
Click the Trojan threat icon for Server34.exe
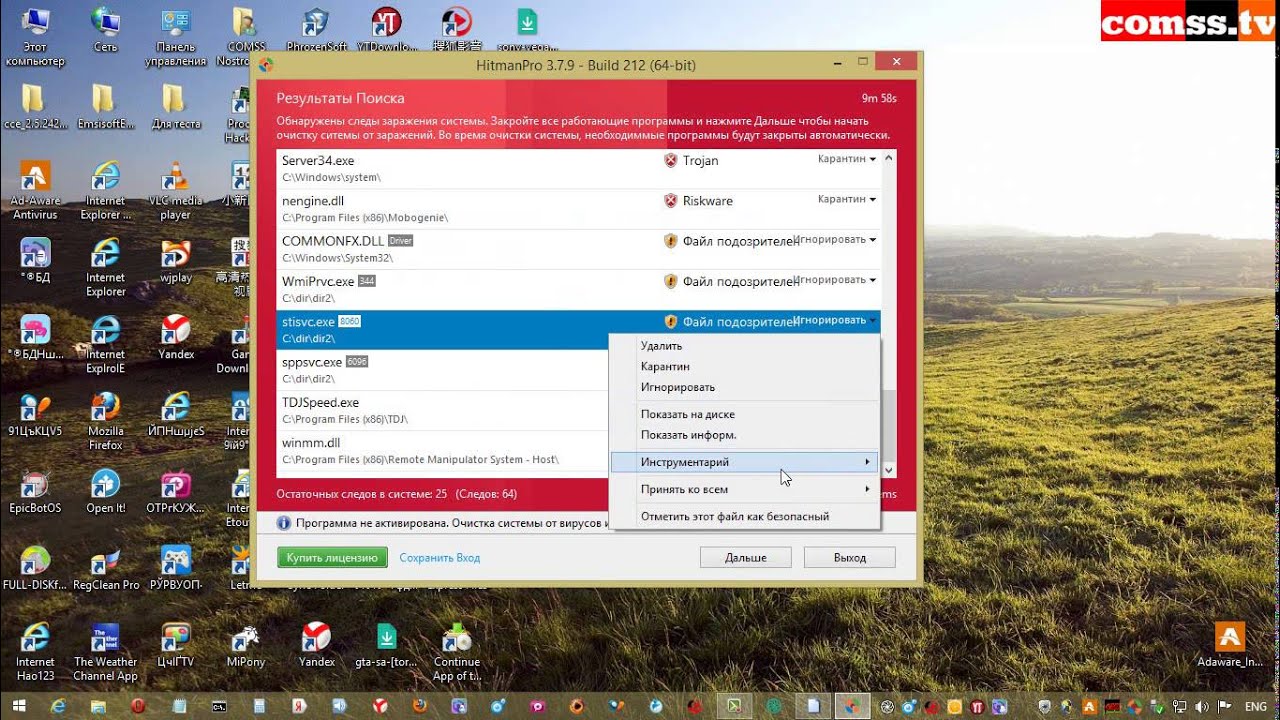[671, 160]
